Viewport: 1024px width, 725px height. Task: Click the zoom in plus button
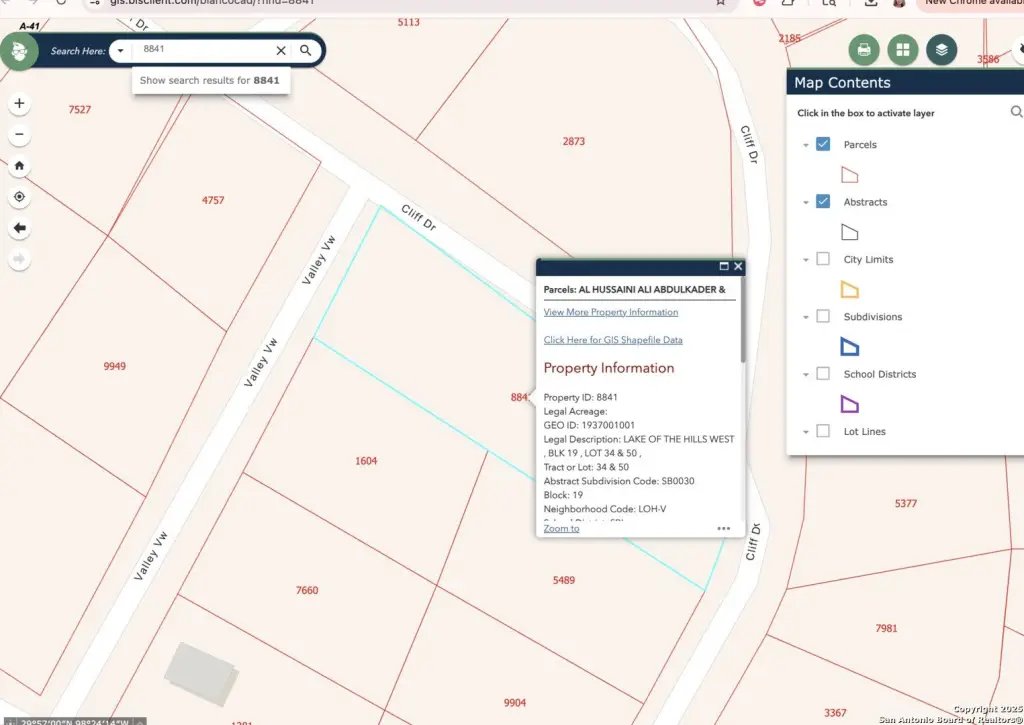tap(19, 103)
